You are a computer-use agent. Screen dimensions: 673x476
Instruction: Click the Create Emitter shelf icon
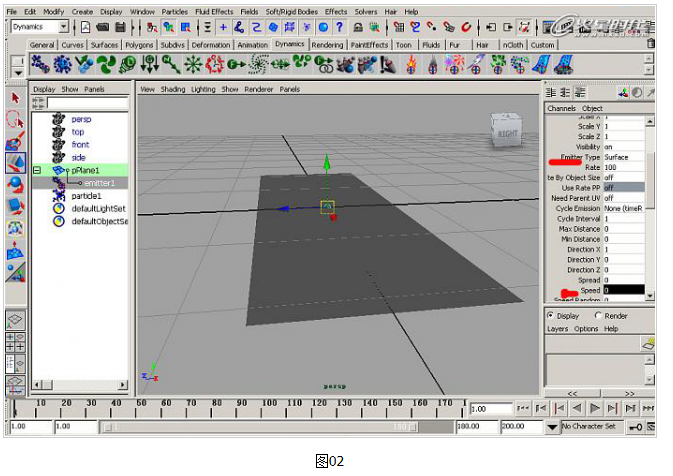pyautogui.click(x=63, y=64)
